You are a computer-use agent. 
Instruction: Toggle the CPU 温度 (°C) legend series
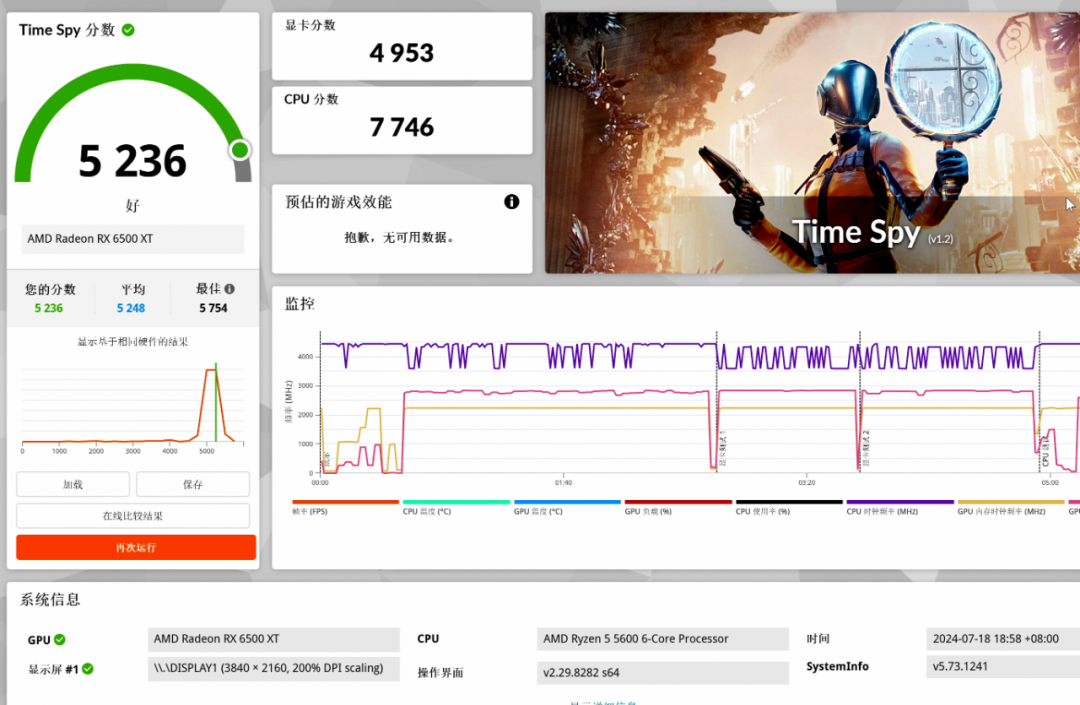tap(456, 507)
